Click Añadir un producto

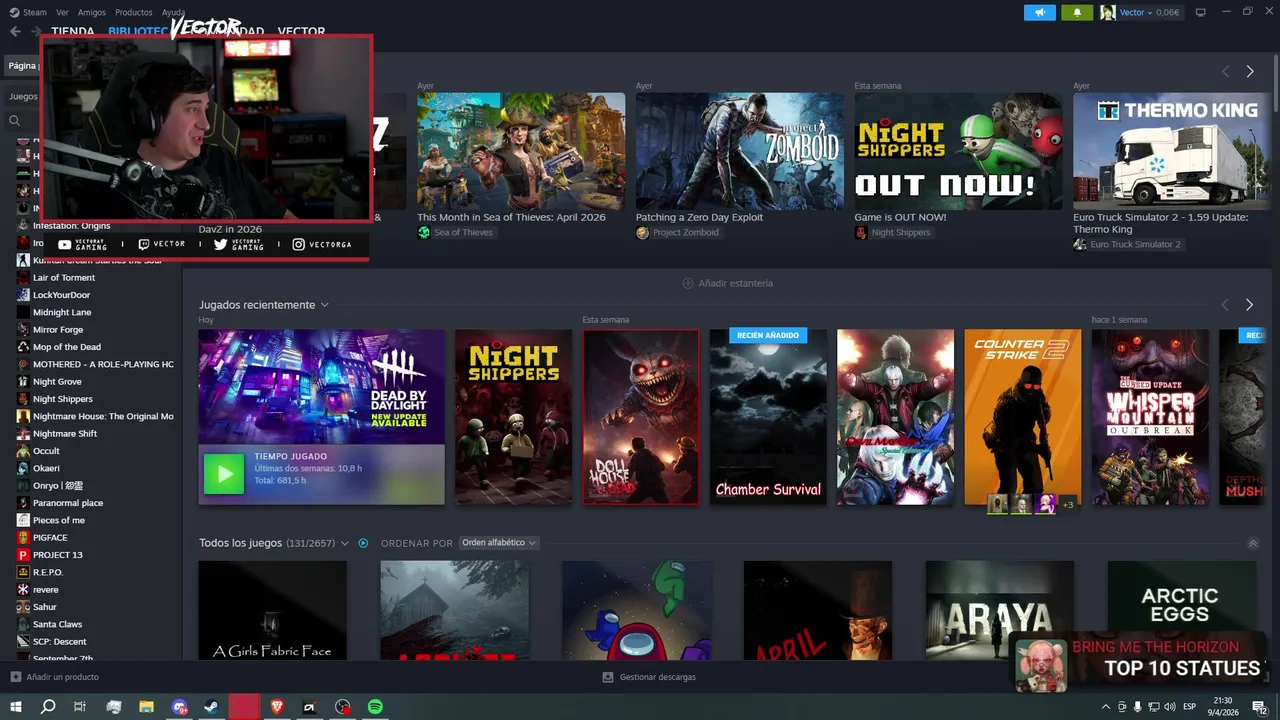63,677
